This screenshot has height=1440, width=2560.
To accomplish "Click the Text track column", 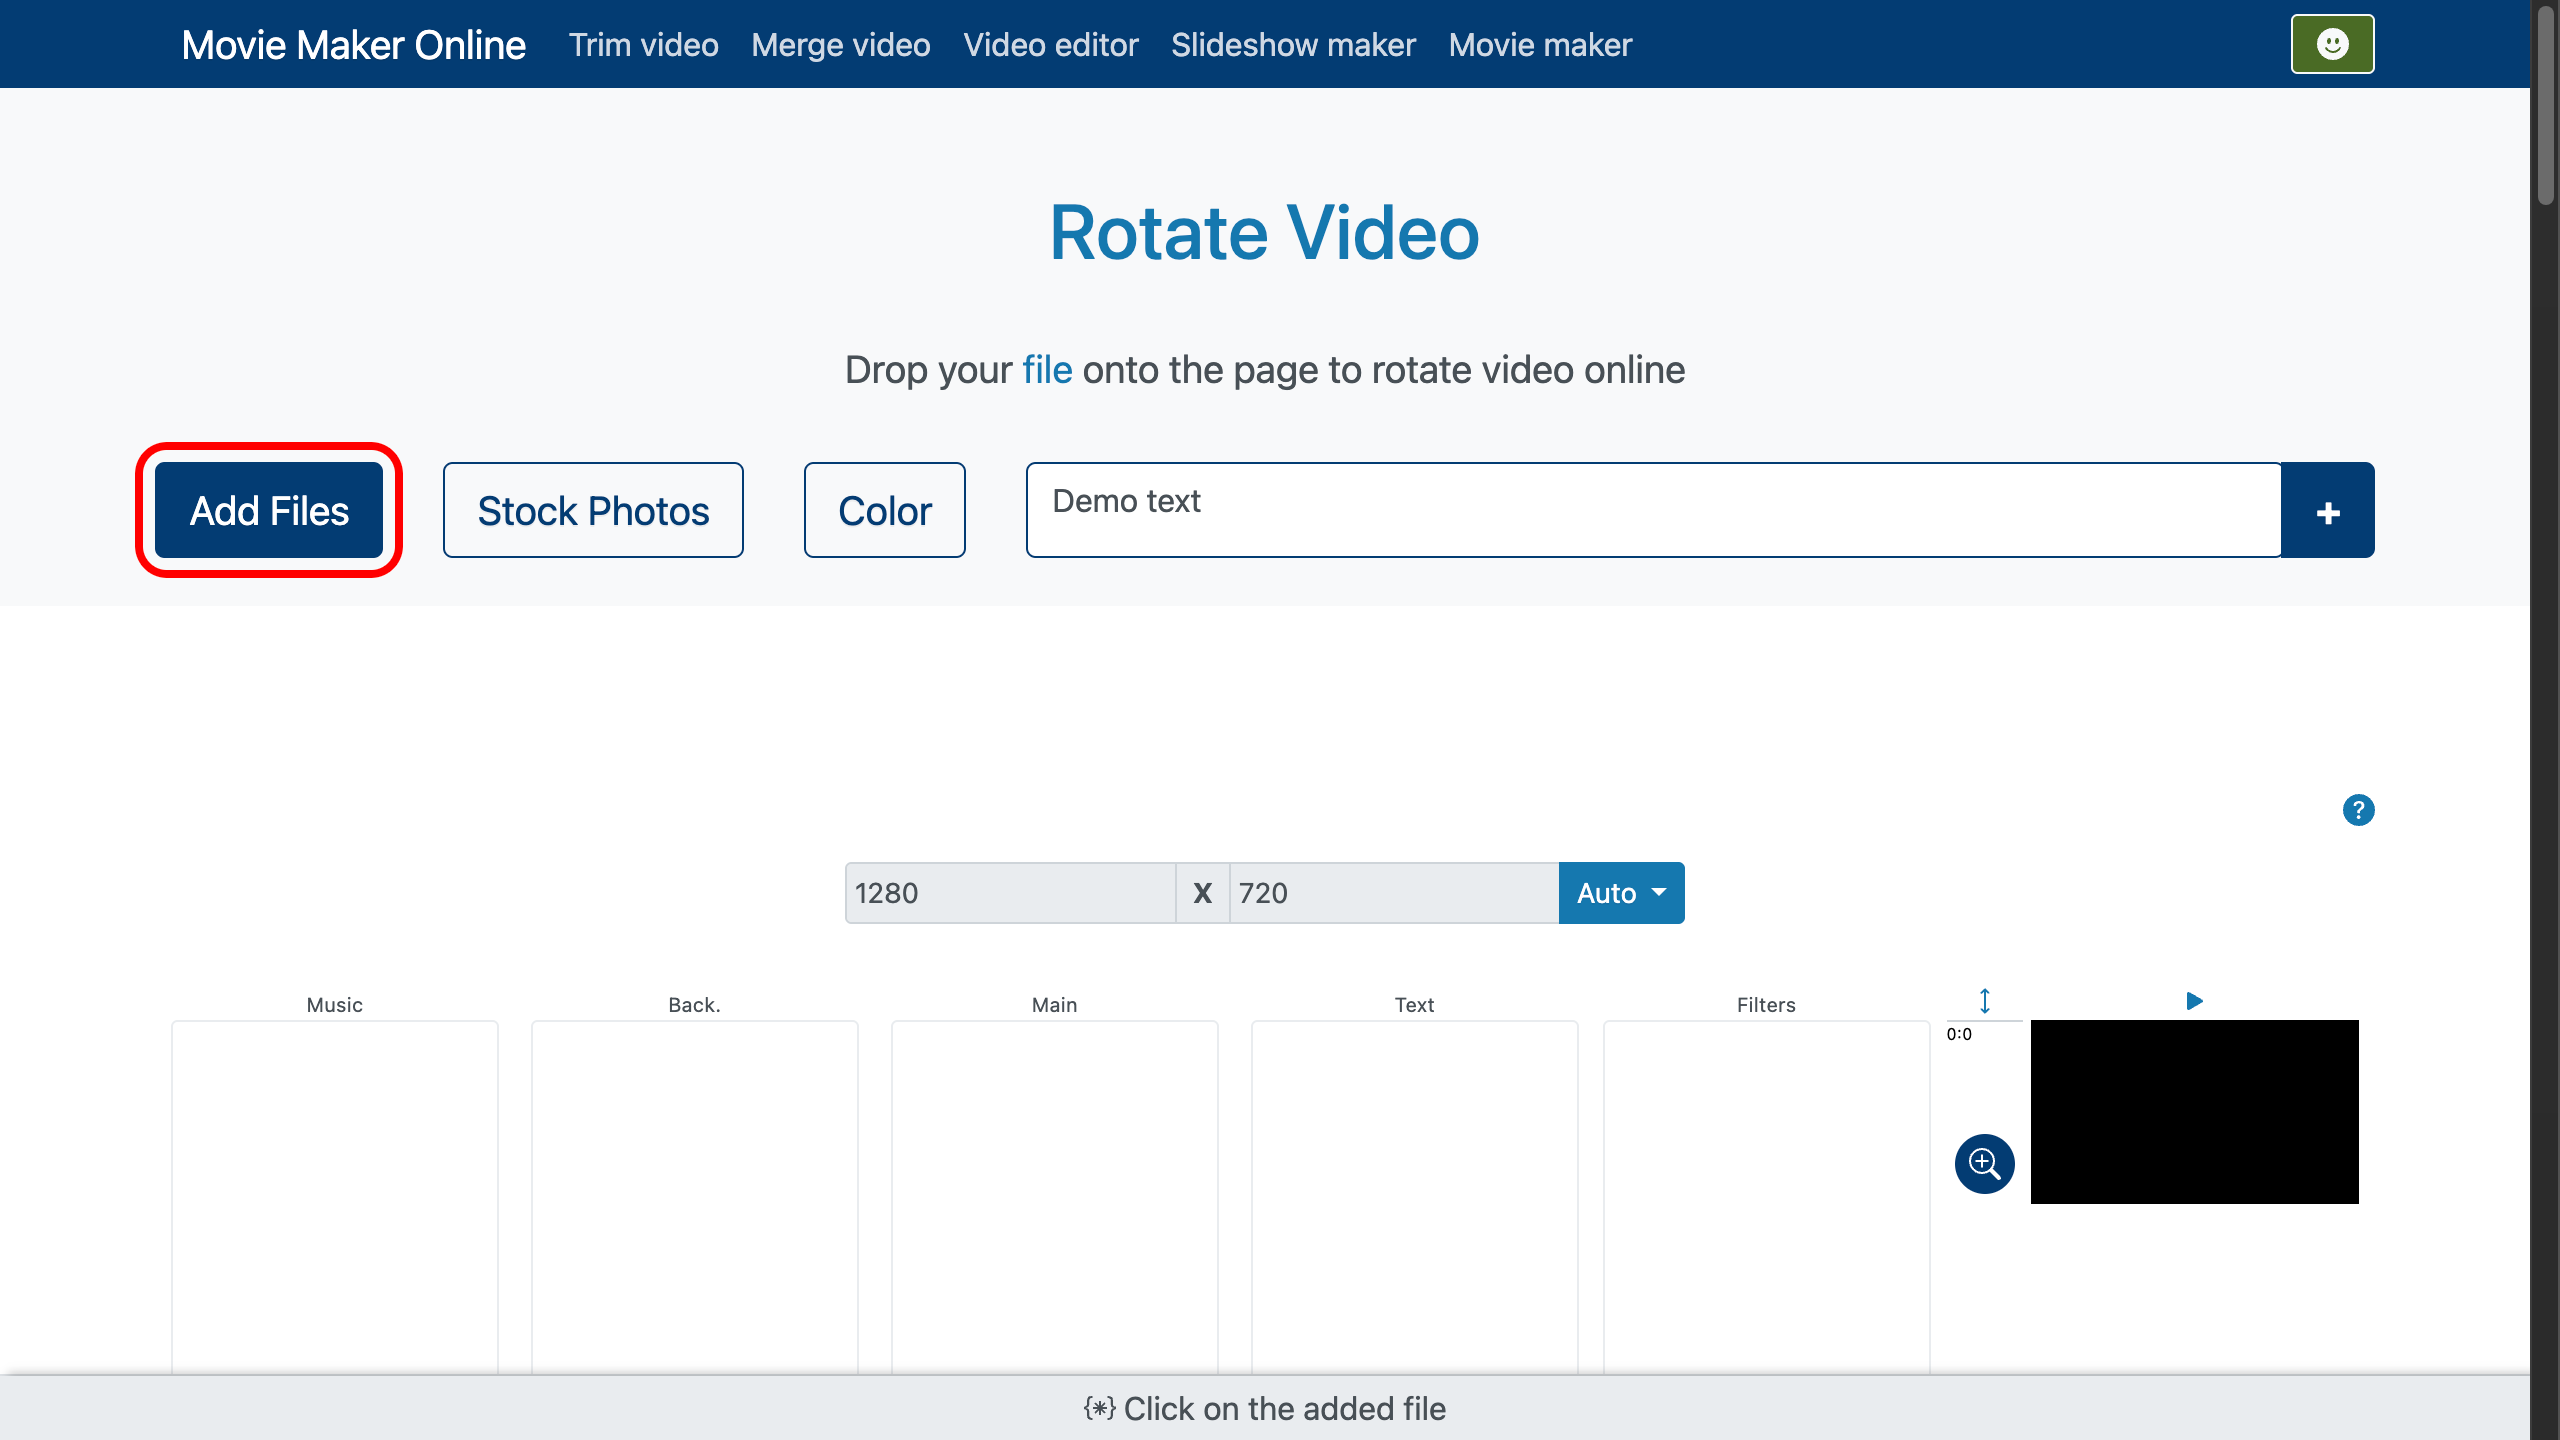I will click(1415, 1196).
